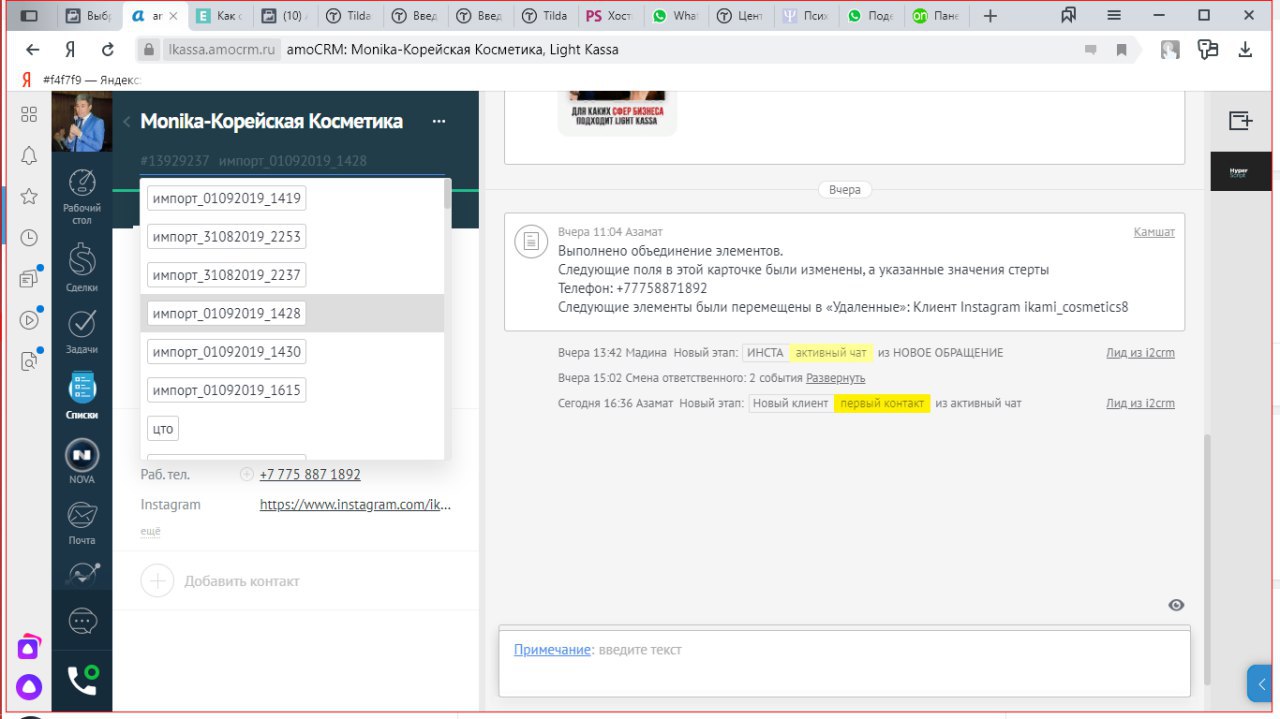Switch to the Как с... browser tab
1280x719 pixels.
(x=219, y=16)
